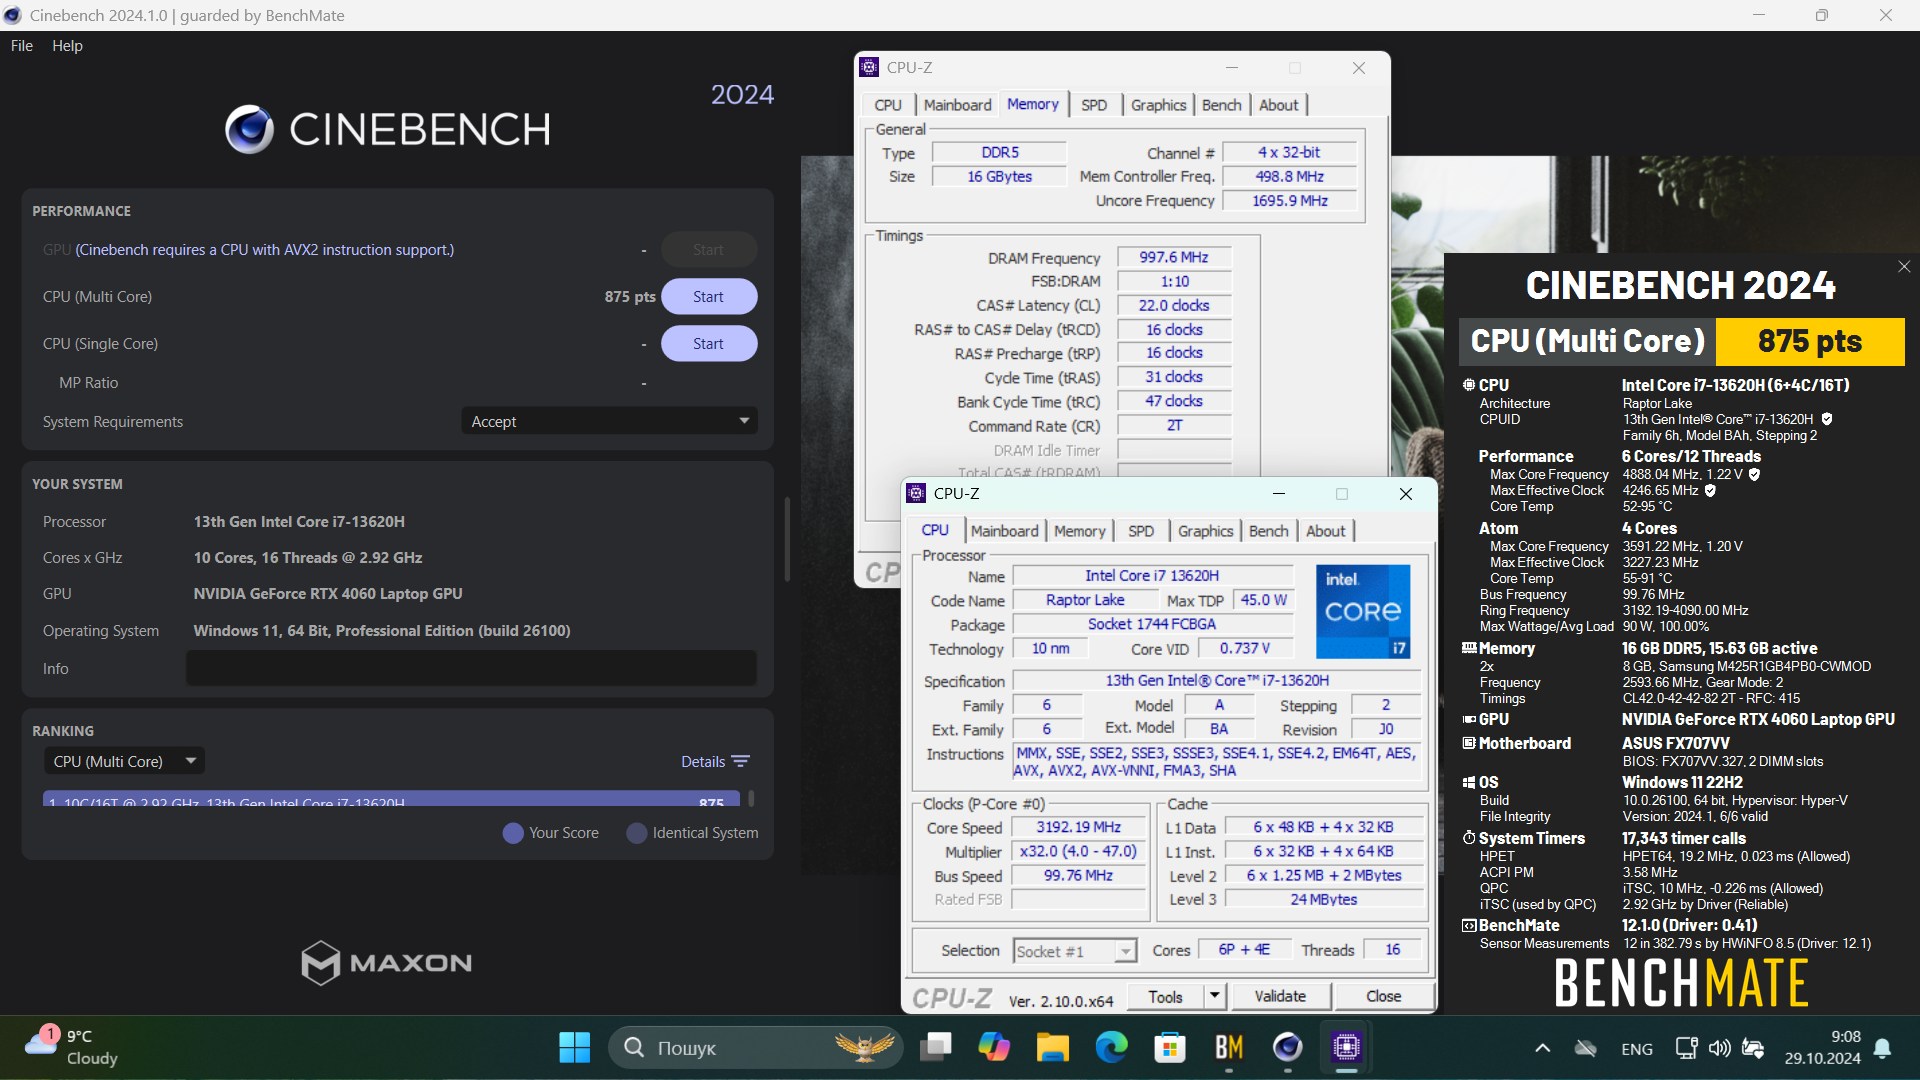
Task: Select CPU tab in back CPU-Z window
Action: 887,105
